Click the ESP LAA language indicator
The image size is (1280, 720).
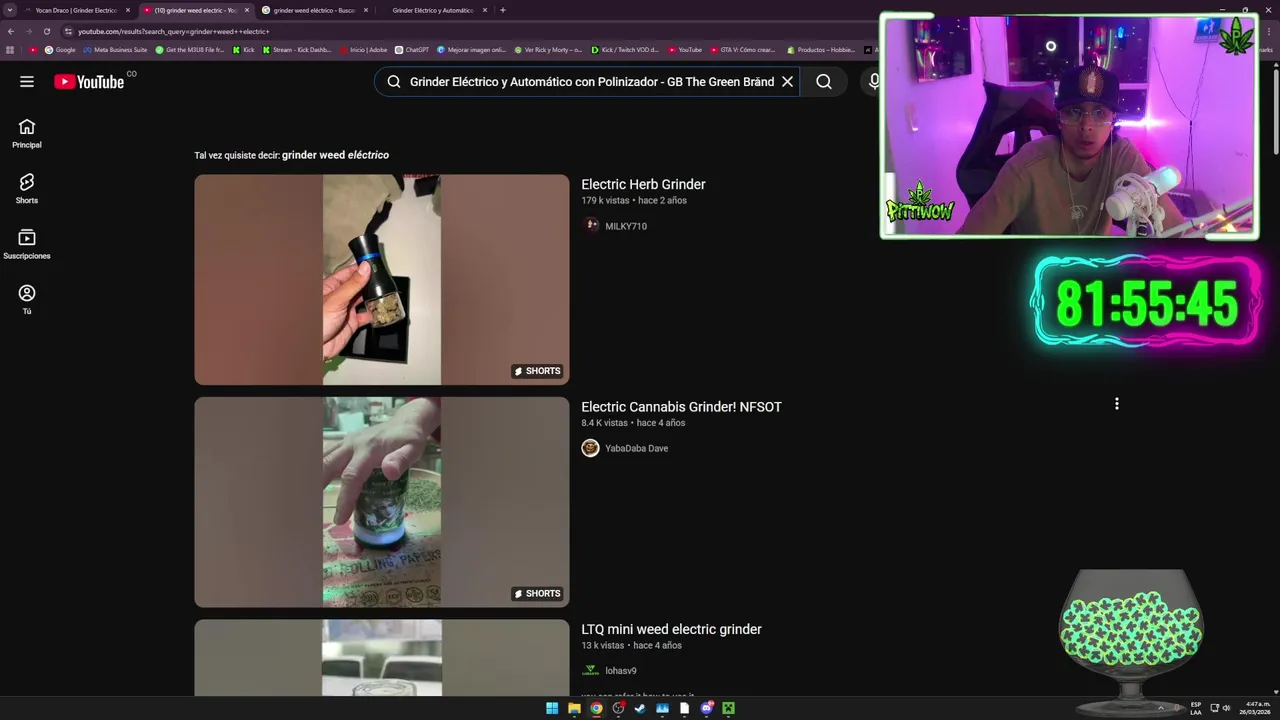coord(1196,708)
